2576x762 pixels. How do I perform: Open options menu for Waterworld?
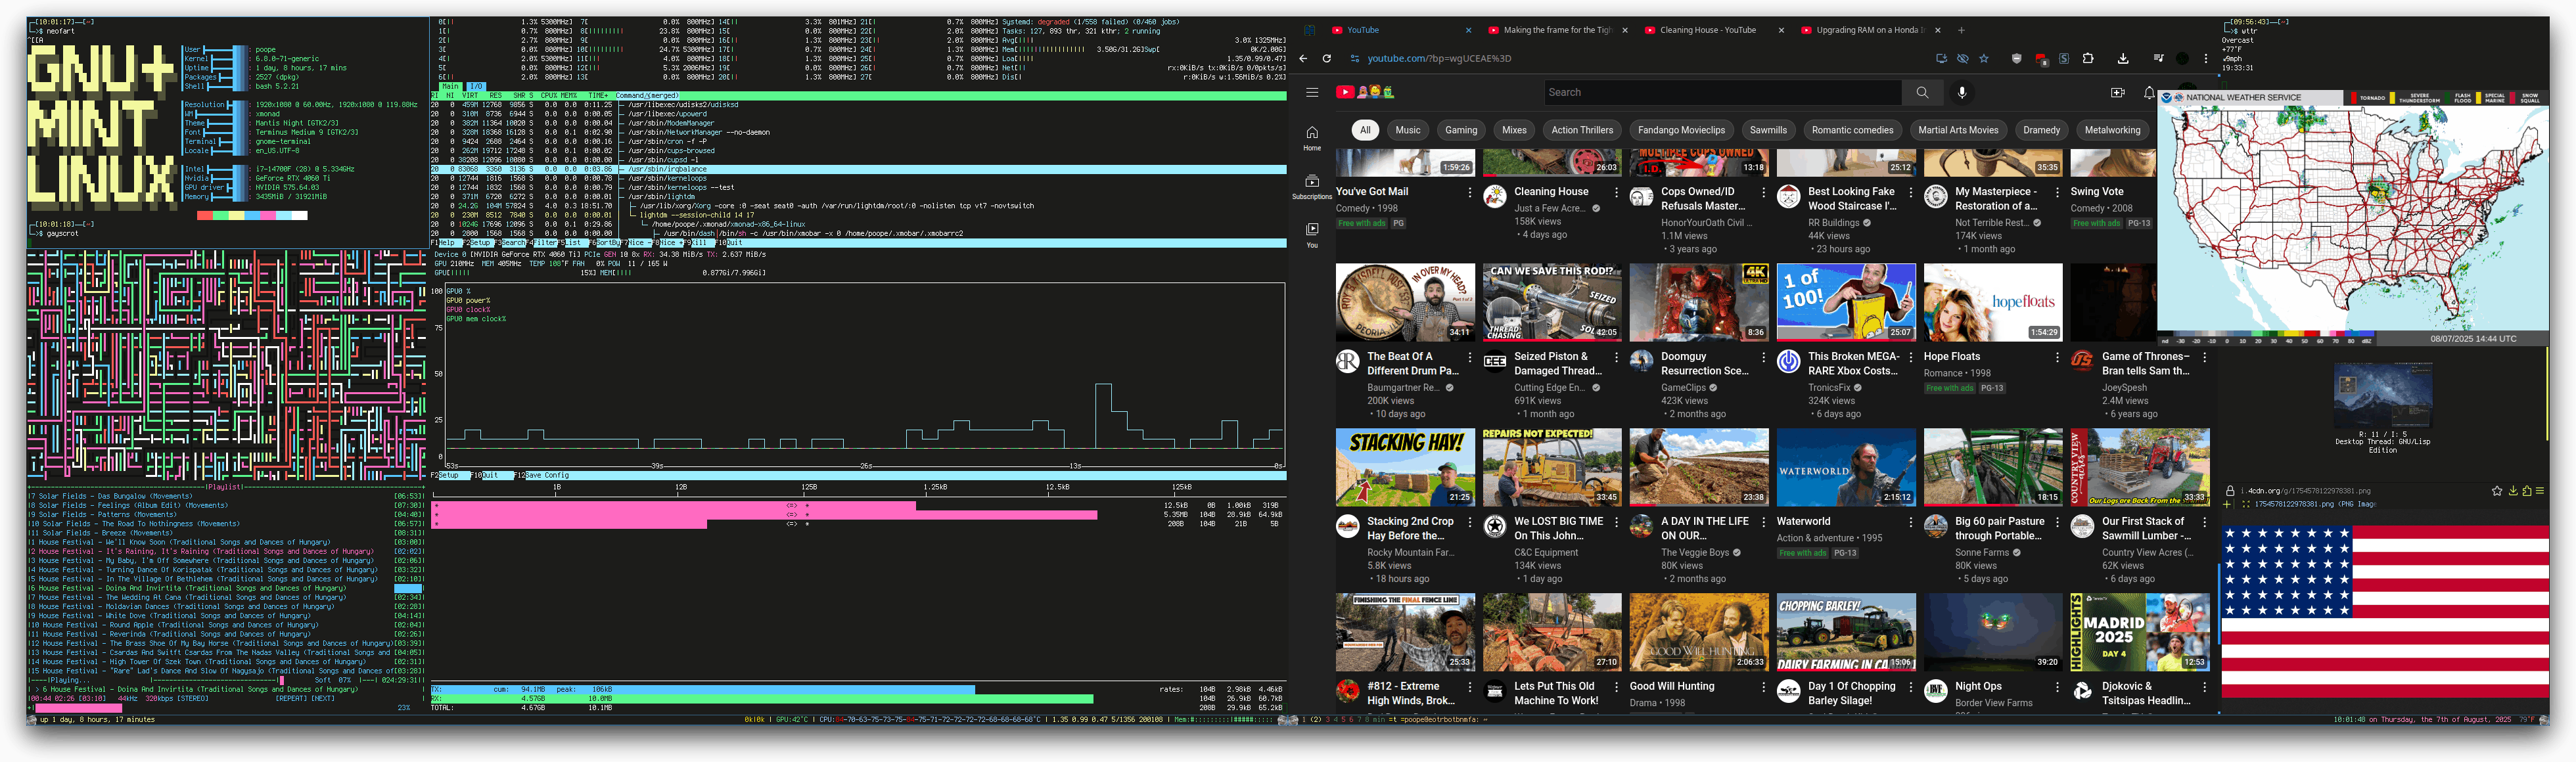tap(1910, 522)
